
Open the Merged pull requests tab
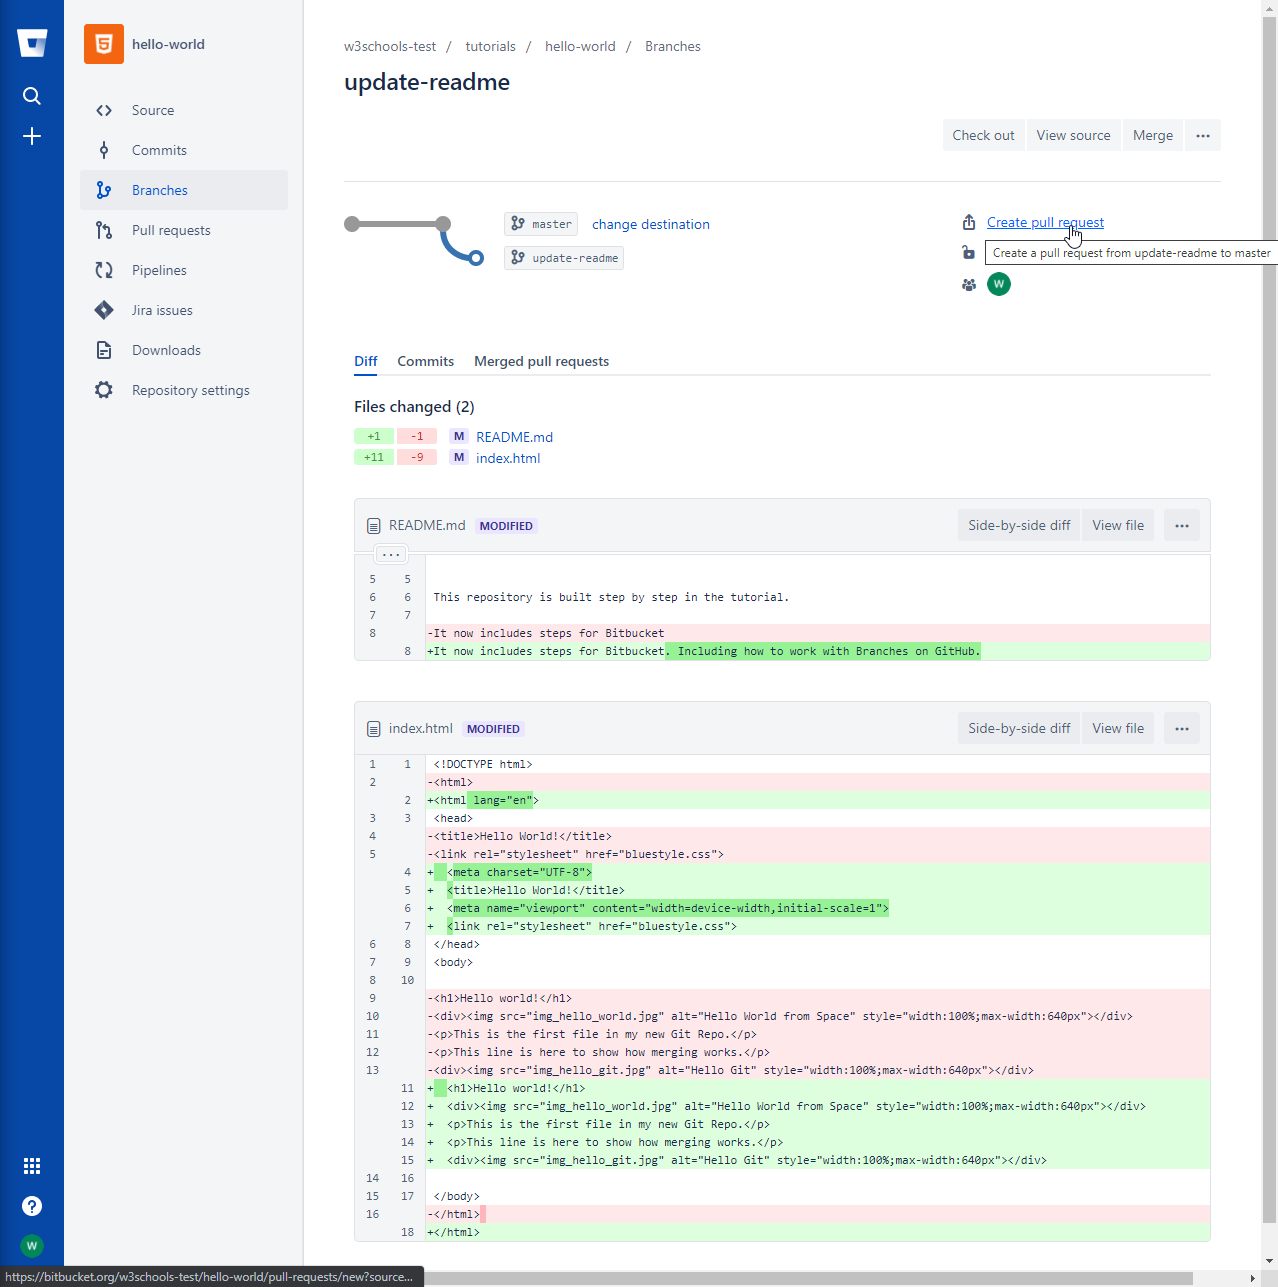pos(541,361)
